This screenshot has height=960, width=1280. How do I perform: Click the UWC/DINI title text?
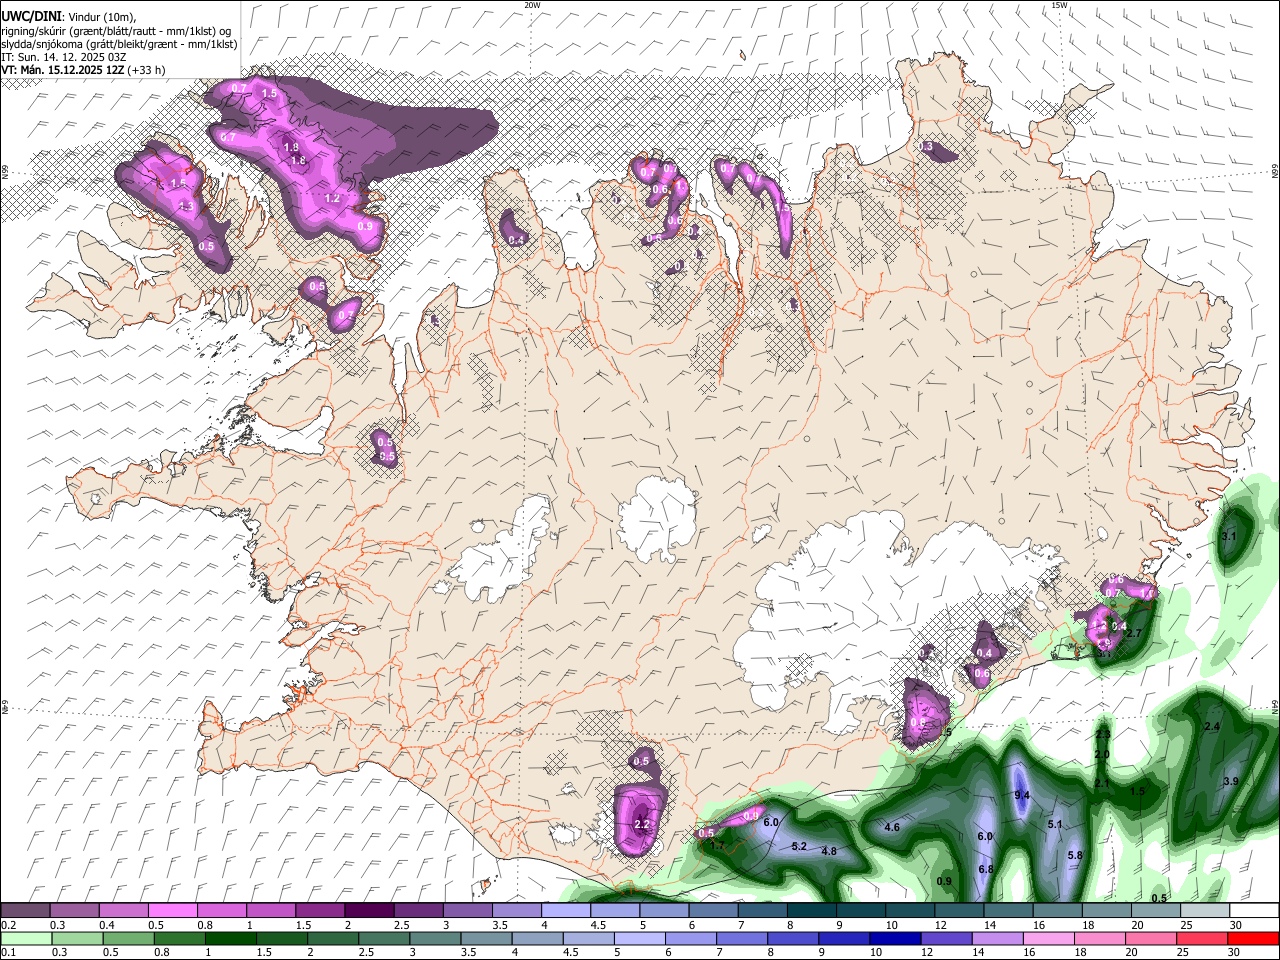(x=30, y=16)
